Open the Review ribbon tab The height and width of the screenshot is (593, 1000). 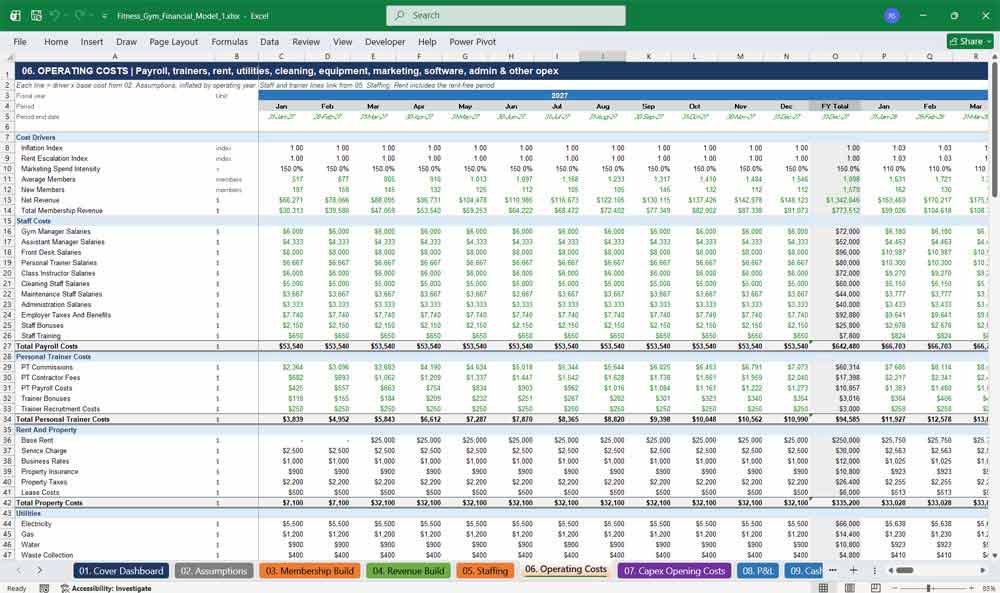tap(306, 41)
